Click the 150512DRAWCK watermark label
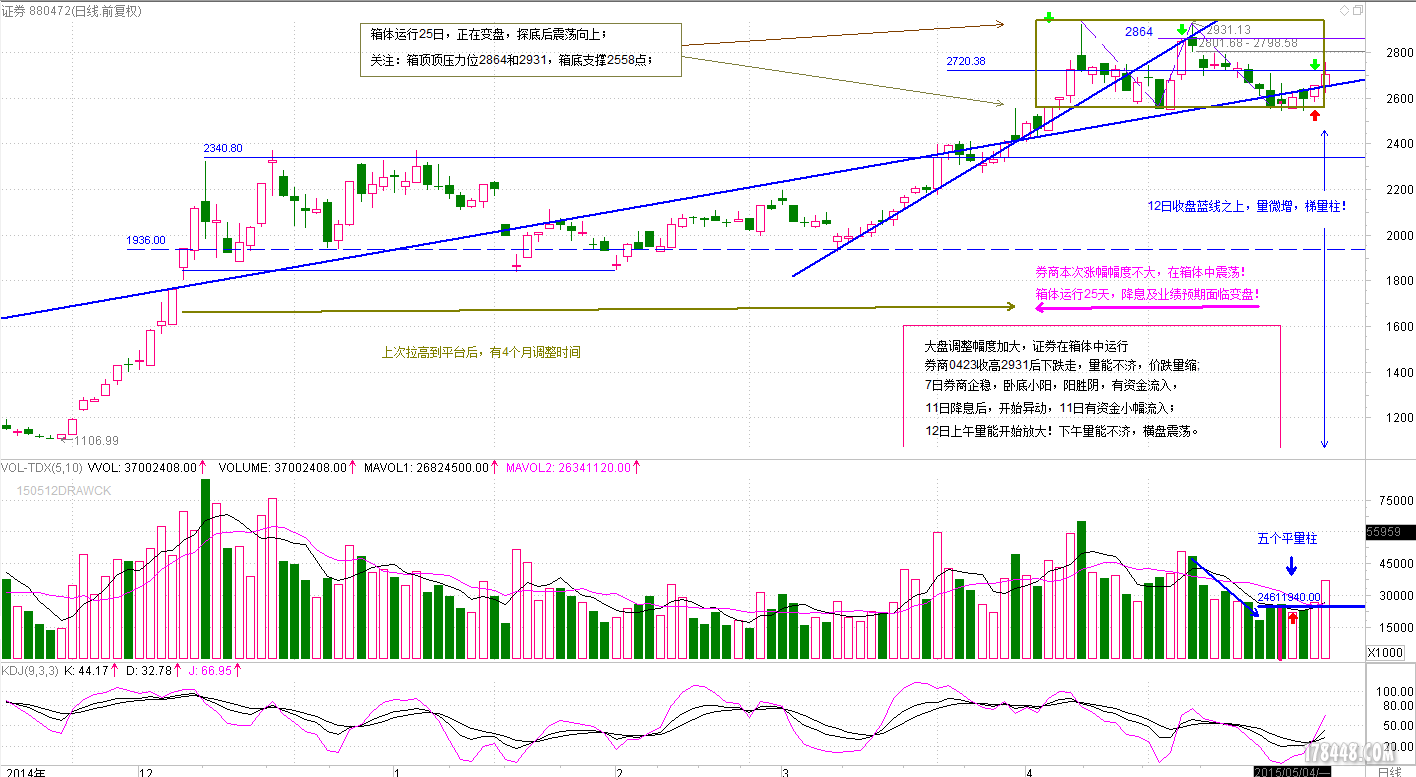 tap(63, 490)
